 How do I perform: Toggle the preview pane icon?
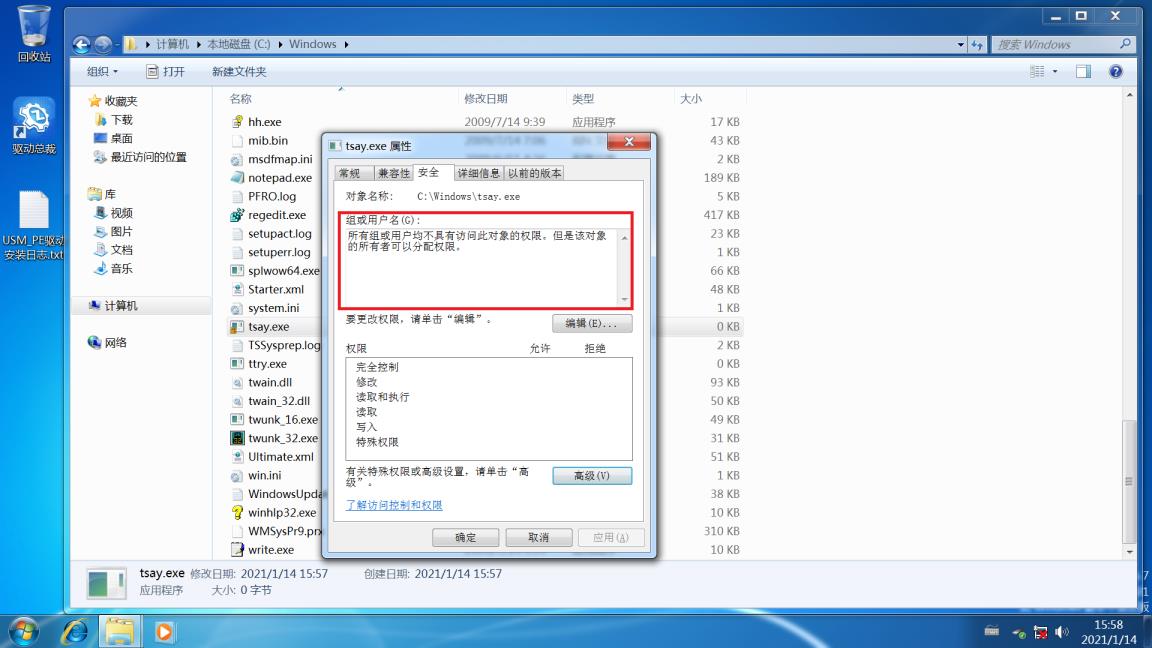coord(1083,71)
